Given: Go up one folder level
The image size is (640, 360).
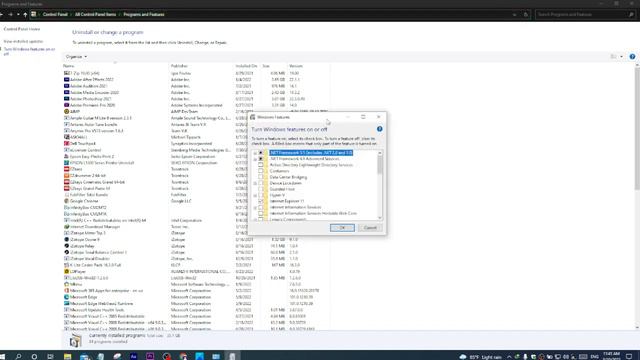Looking at the screenshot, I should click(25, 14).
